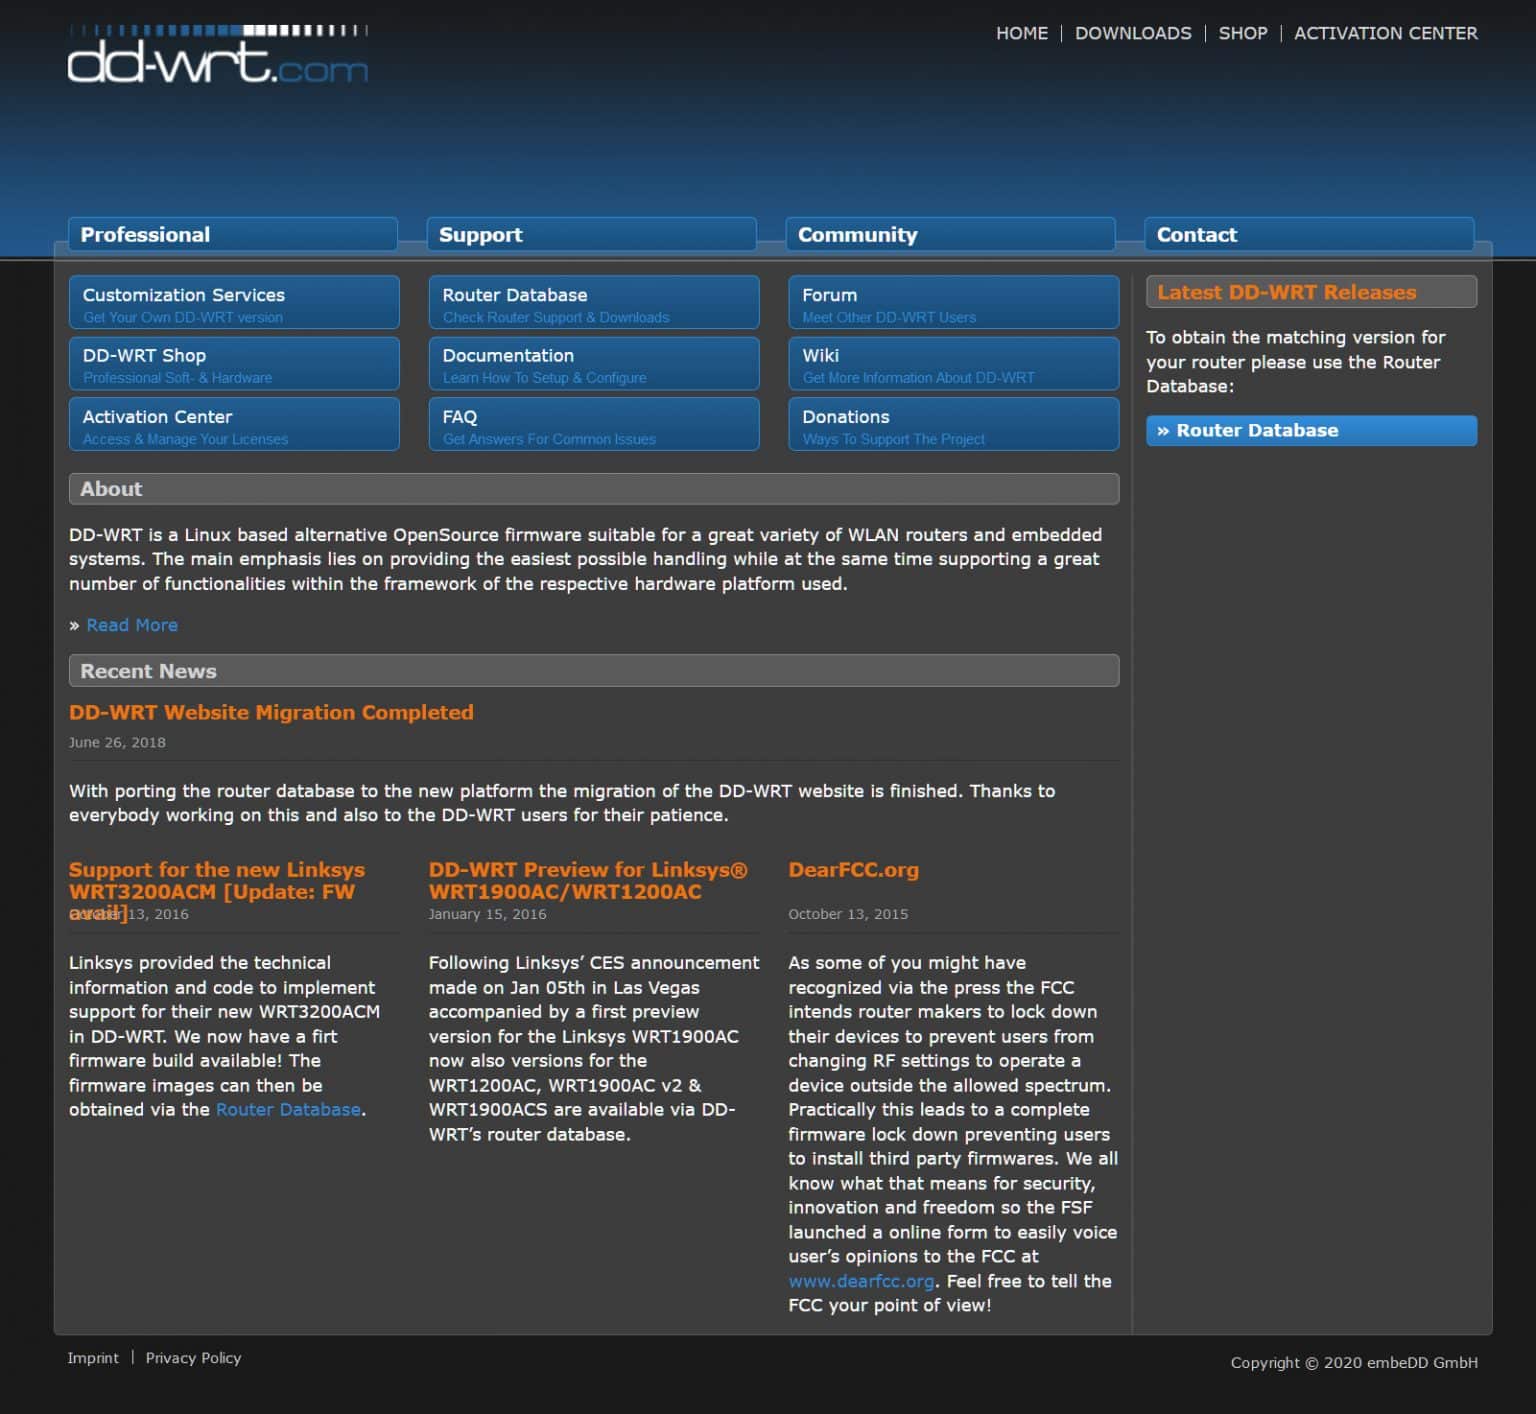The width and height of the screenshot is (1536, 1414).
Task: Click the Donations tile
Action: point(952,425)
